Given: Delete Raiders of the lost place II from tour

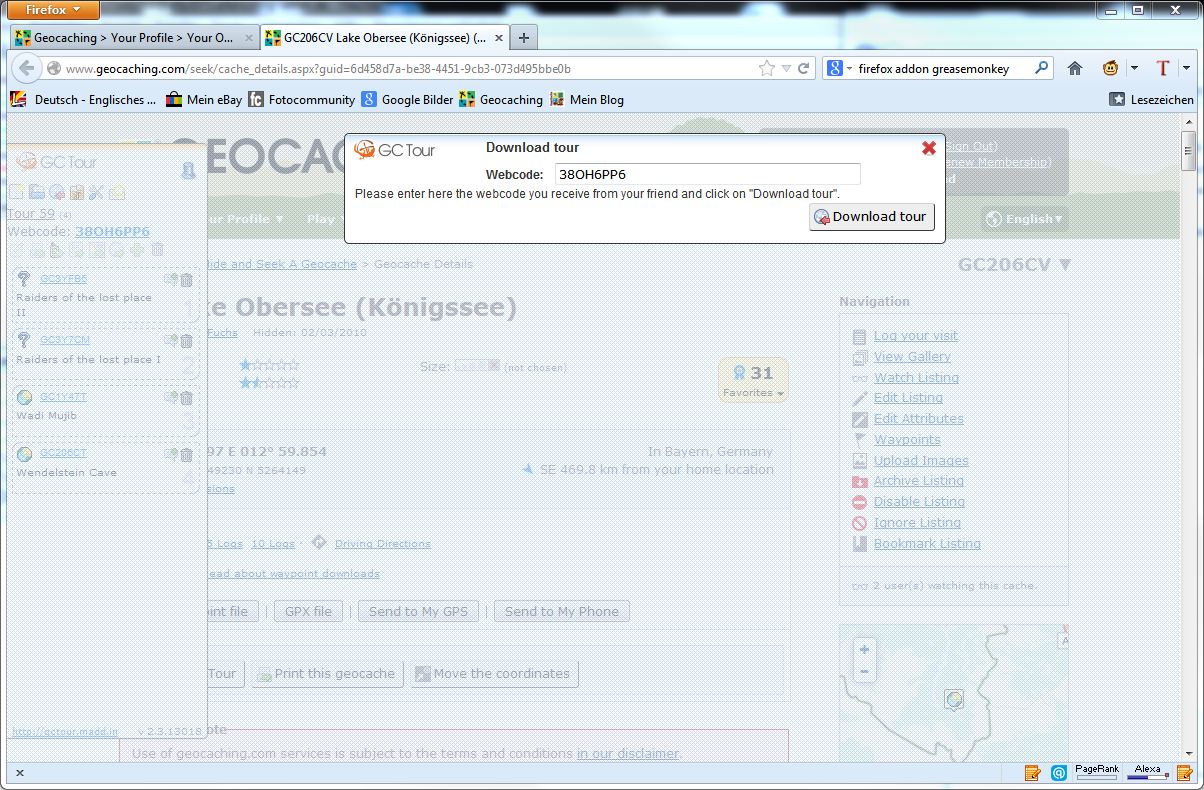Looking at the screenshot, I should point(186,281).
